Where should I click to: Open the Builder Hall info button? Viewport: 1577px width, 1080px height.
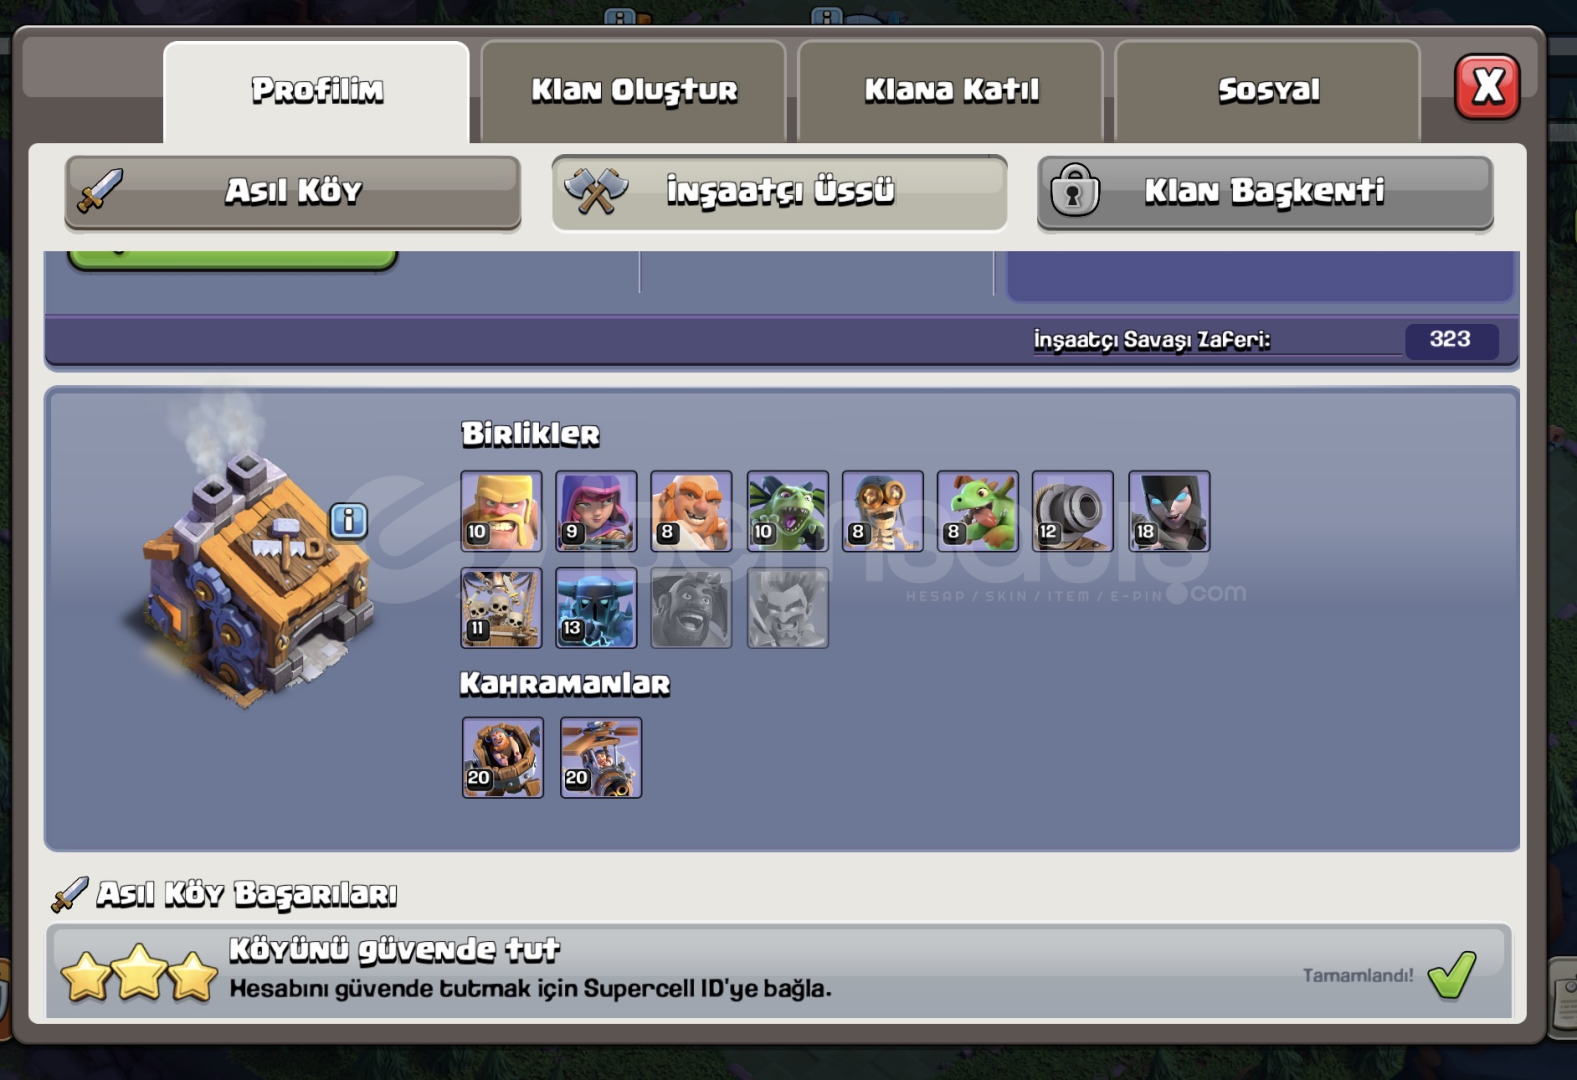349,520
